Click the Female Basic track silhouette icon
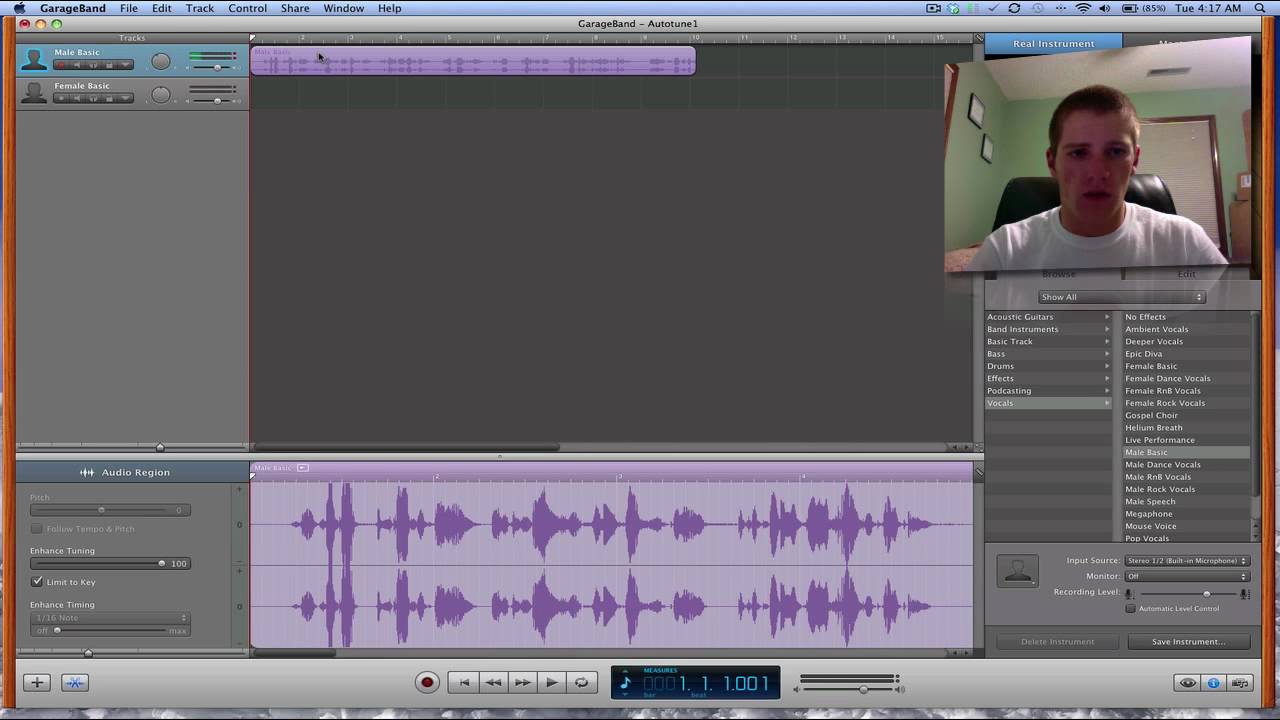 pyautogui.click(x=34, y=92)
